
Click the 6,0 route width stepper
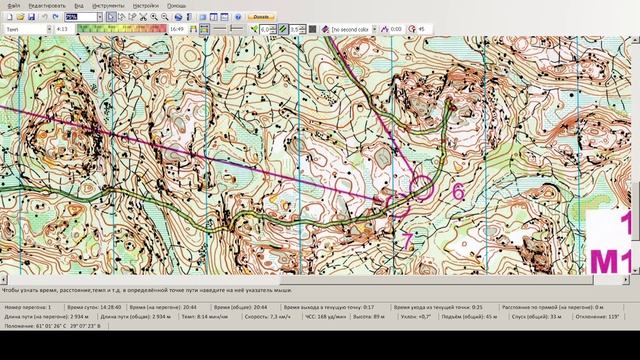[x=268, y=29]
